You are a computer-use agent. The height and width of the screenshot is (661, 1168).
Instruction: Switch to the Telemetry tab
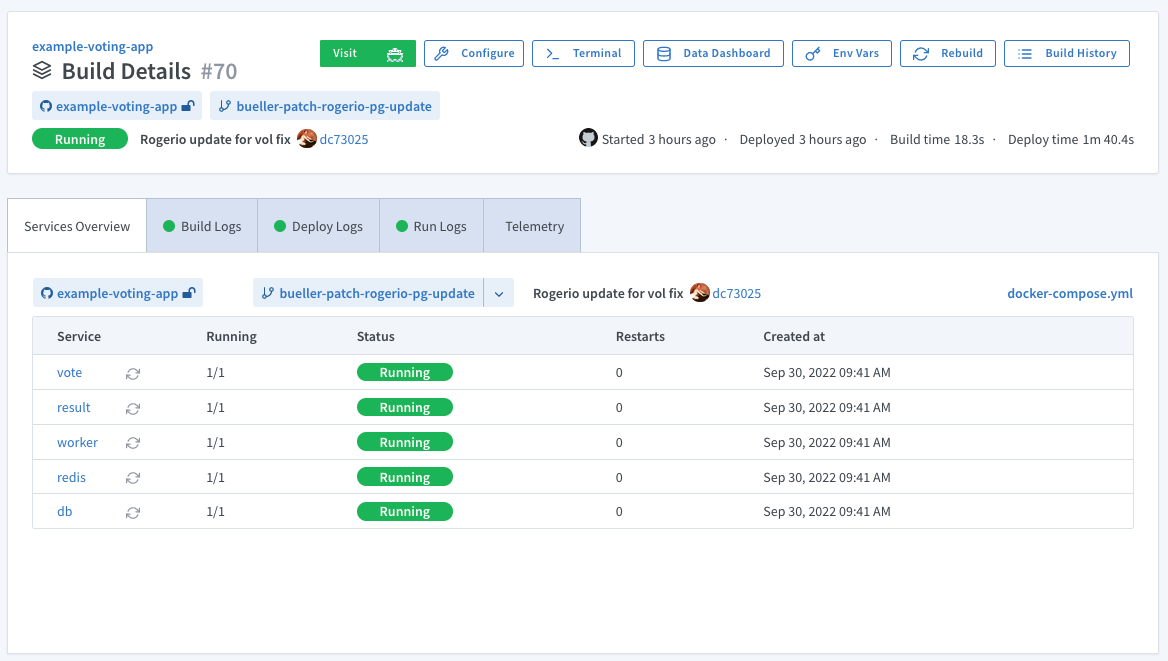[x=533, y=226]
